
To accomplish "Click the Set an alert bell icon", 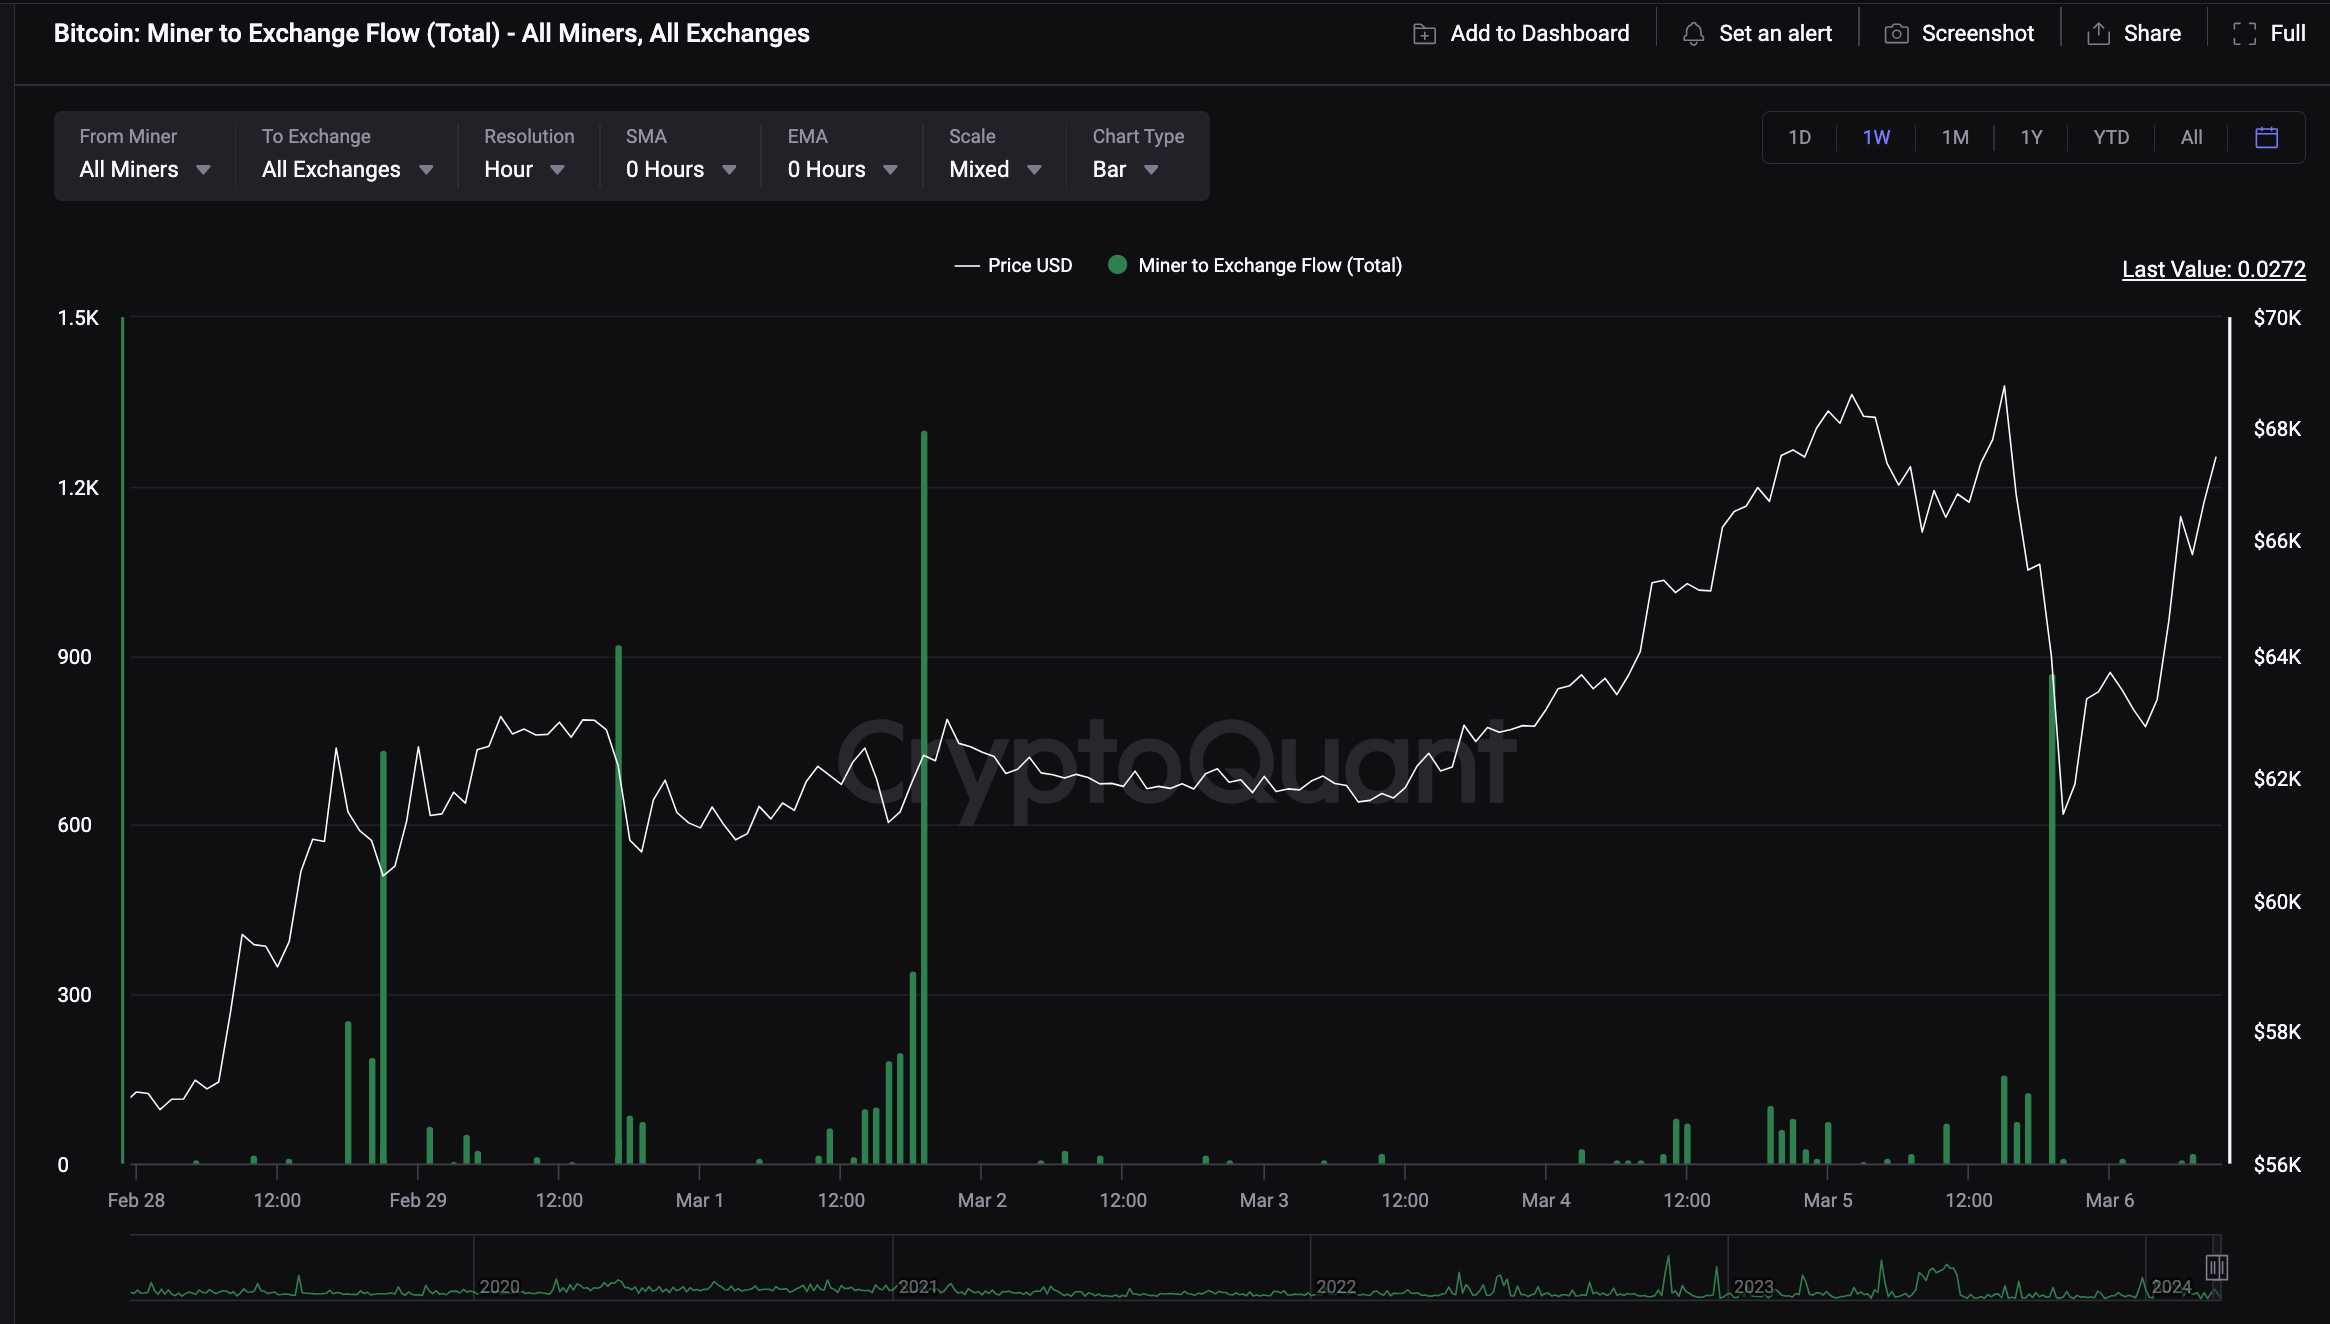I will 1693,34.
